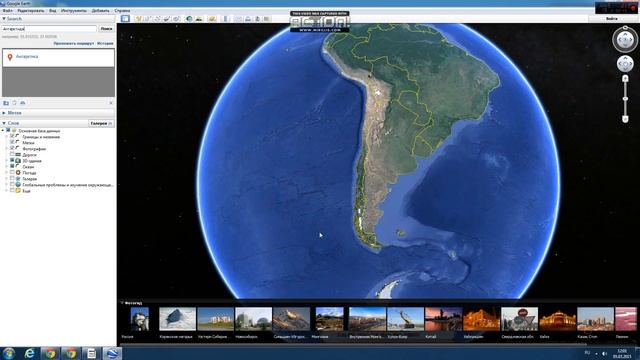This screenshot has width=640, height=360.
Task: Expand the Ещё tree node
Action: 7,191
